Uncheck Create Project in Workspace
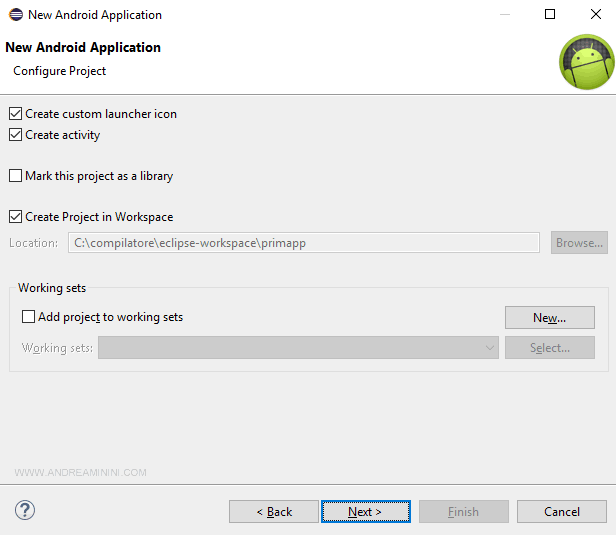Image resolution: width=616 pixels, height=535 pixels. click(15, 217)
